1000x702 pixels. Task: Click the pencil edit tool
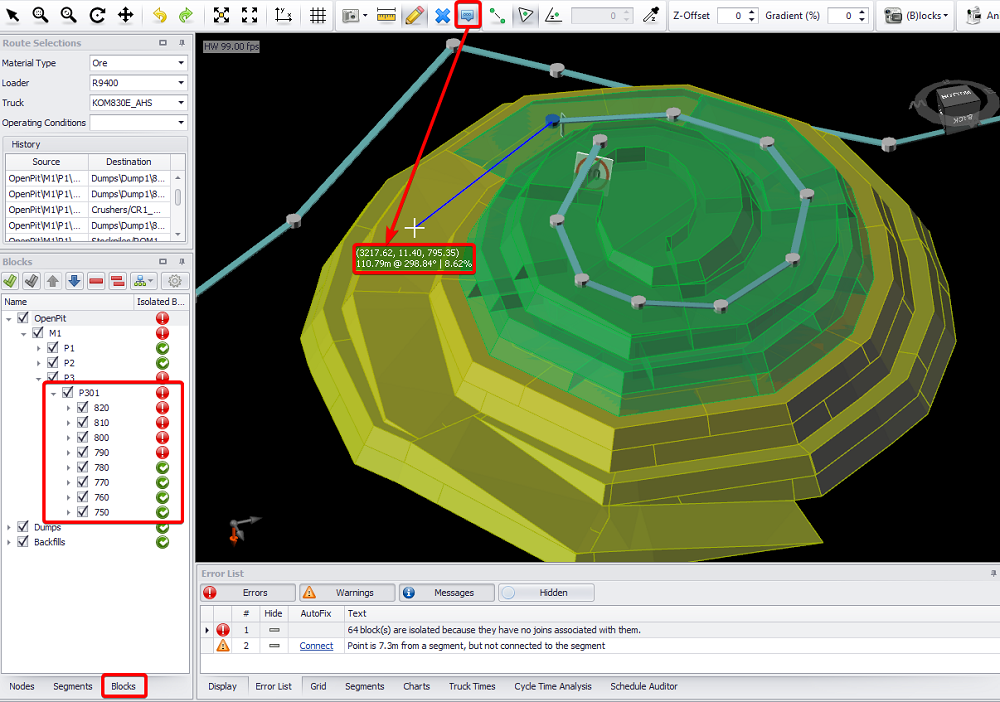pos(415,15)
